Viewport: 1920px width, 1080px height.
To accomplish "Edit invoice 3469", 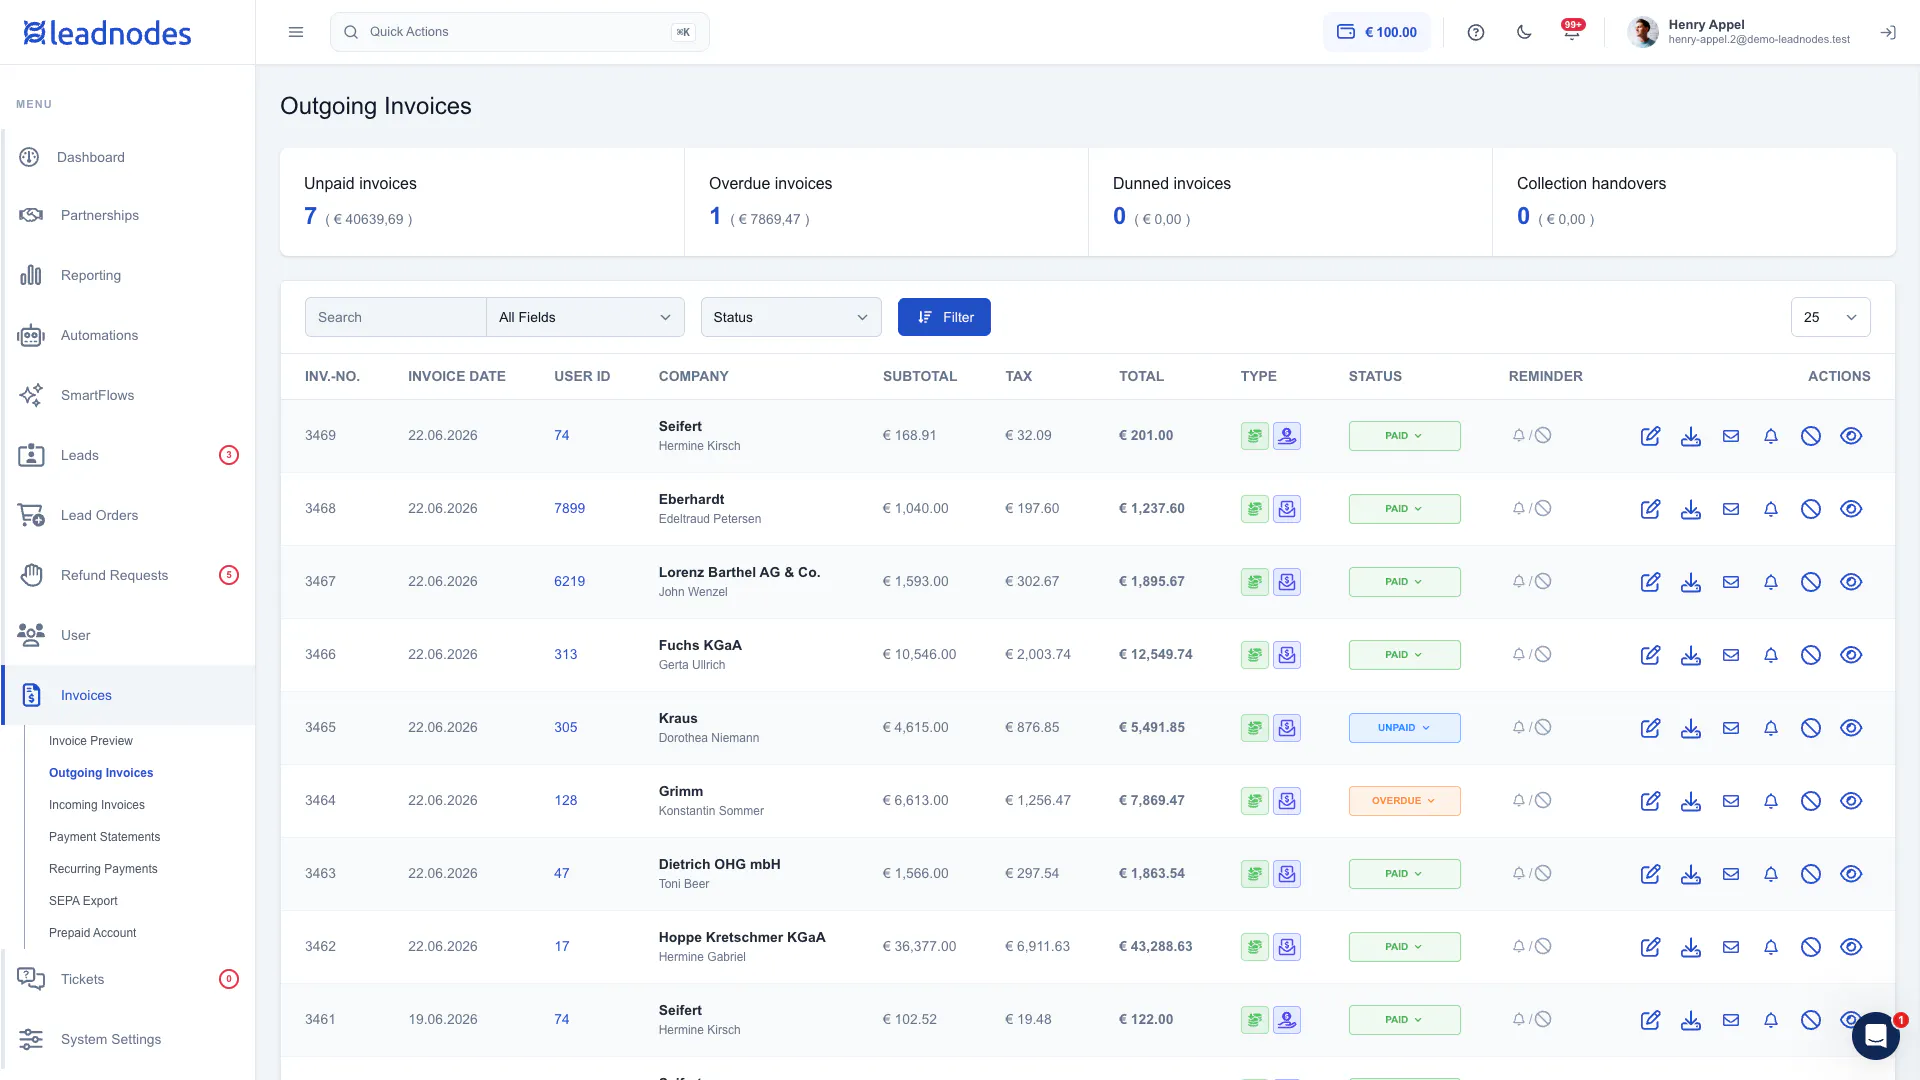I will [1651, 436].
